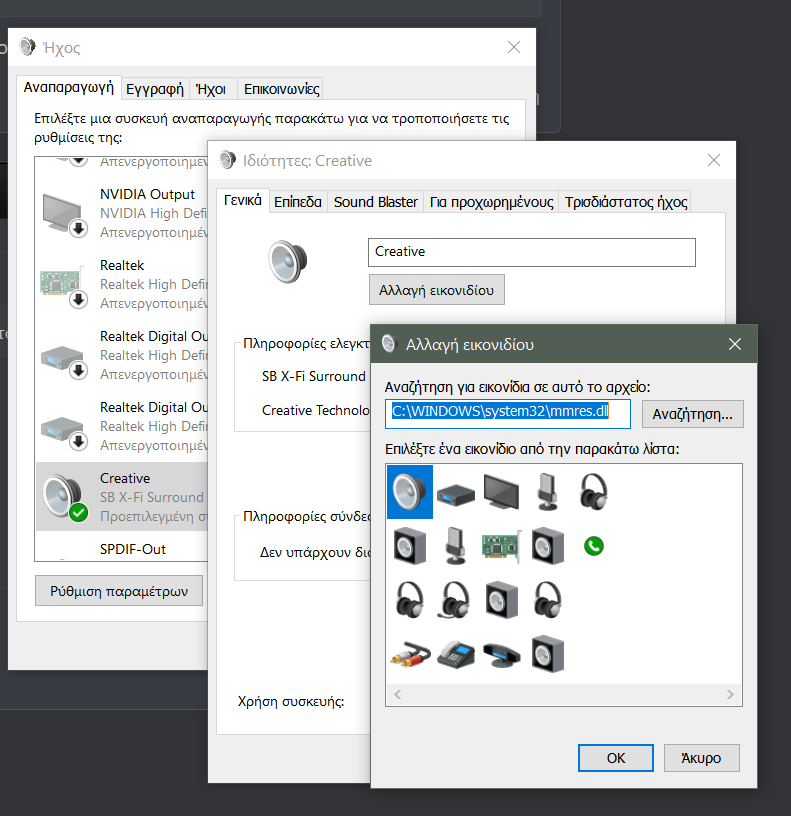Screen dimensions: 791x816
Task: Open the Επικοινωνίες tab
Action: point(281,89)
